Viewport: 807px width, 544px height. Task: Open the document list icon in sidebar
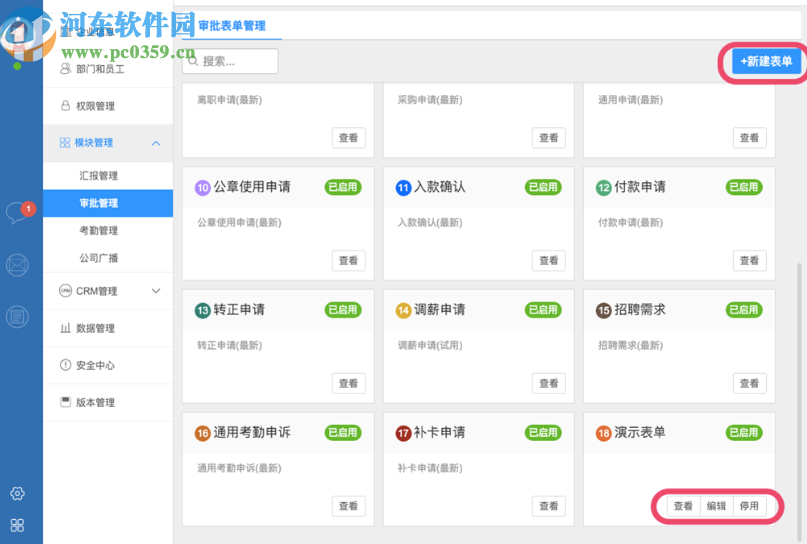pos(17,317)
